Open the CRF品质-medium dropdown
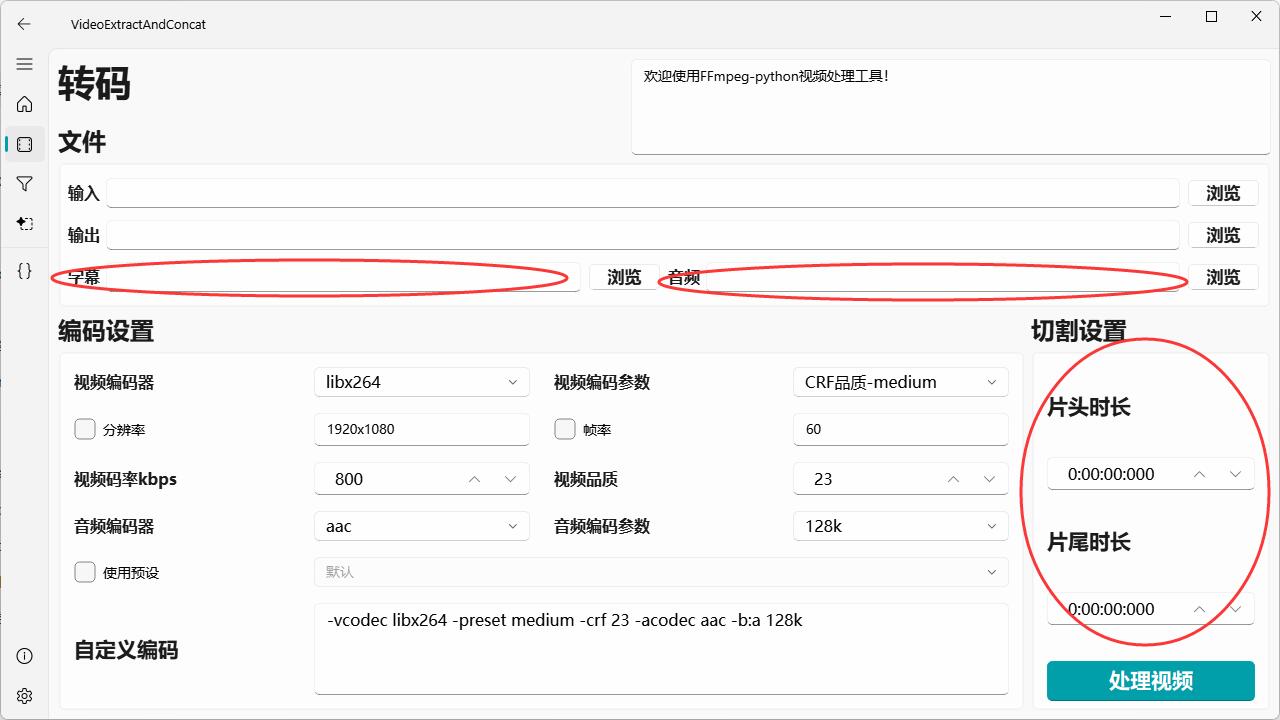 click(x=901, y=382)
